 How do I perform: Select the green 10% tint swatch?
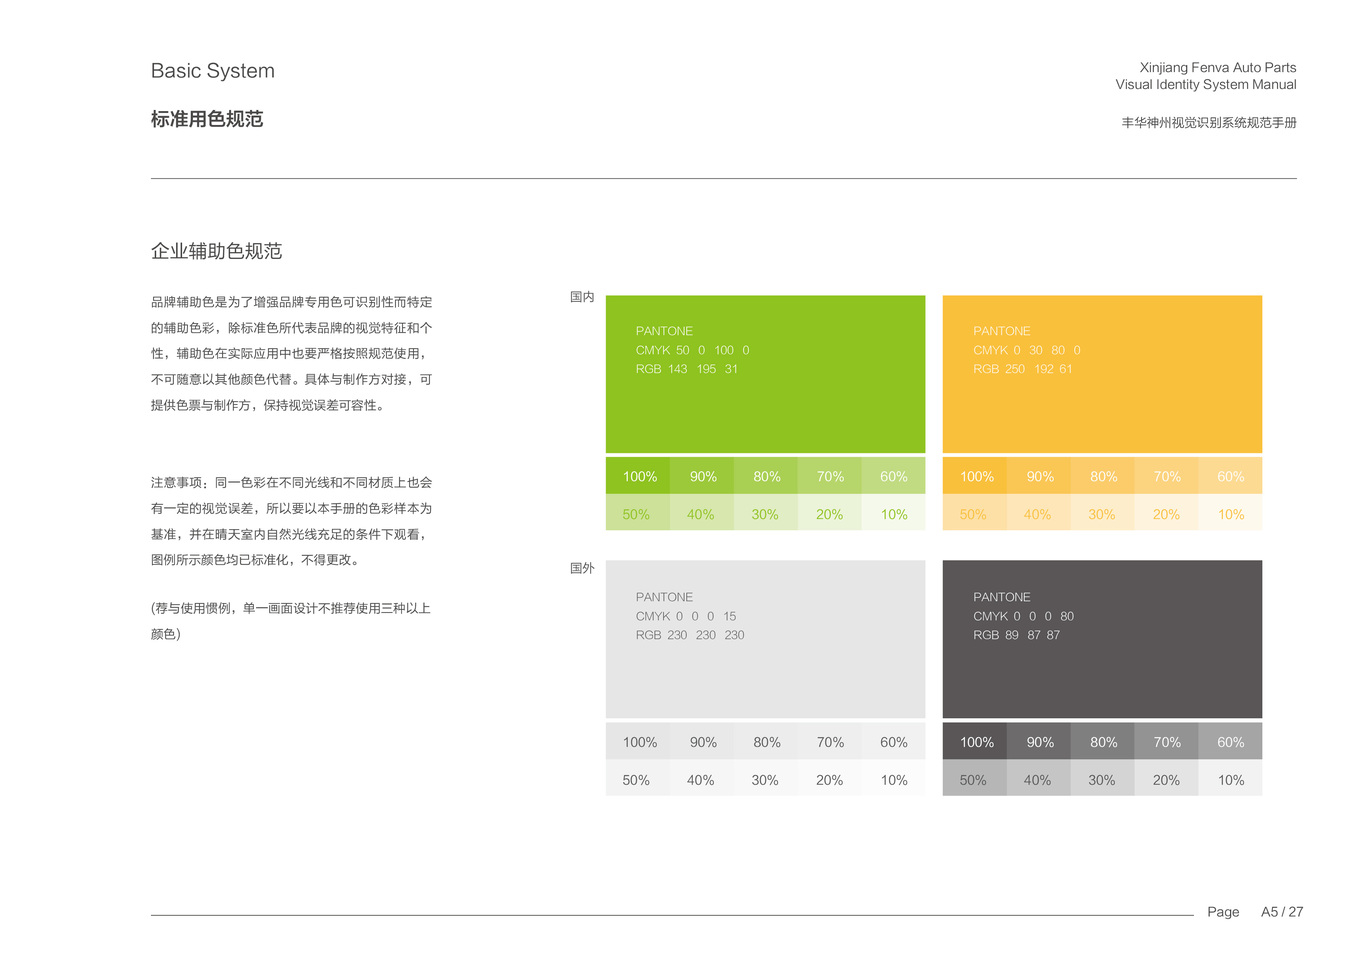pyautogui.click(x=893, y=513)
